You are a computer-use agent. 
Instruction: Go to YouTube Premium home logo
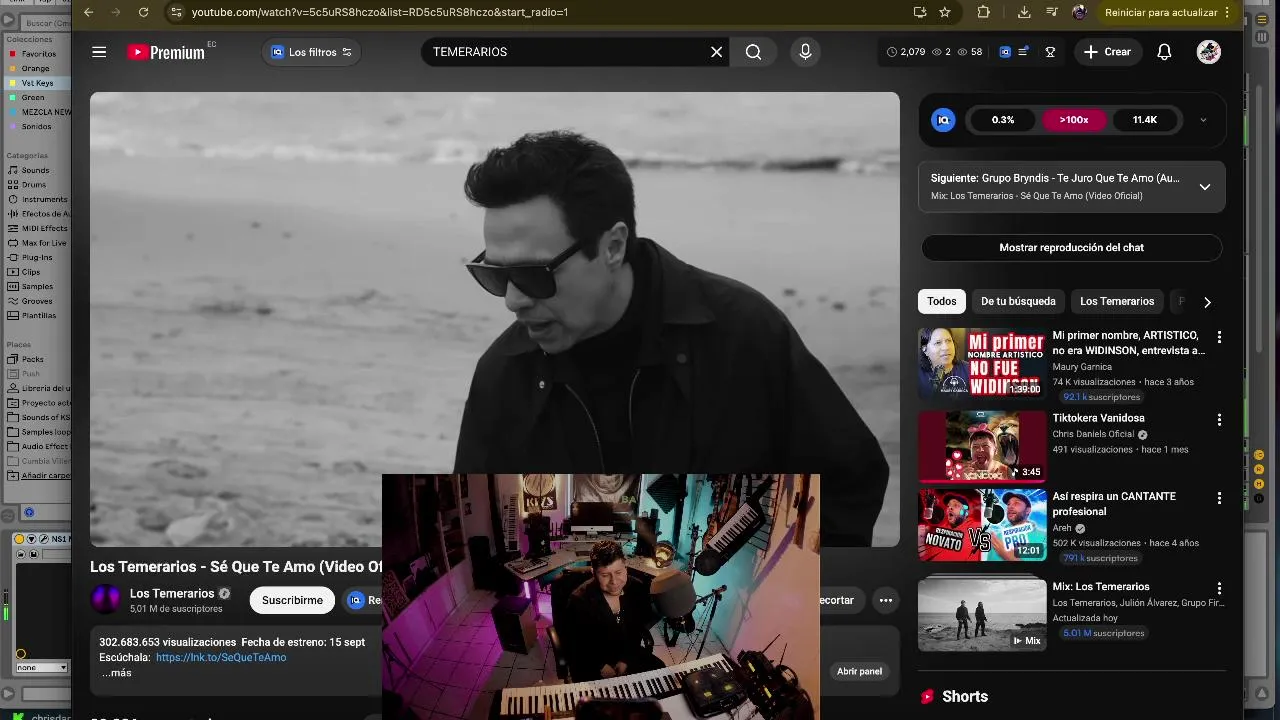click(166, 52)
